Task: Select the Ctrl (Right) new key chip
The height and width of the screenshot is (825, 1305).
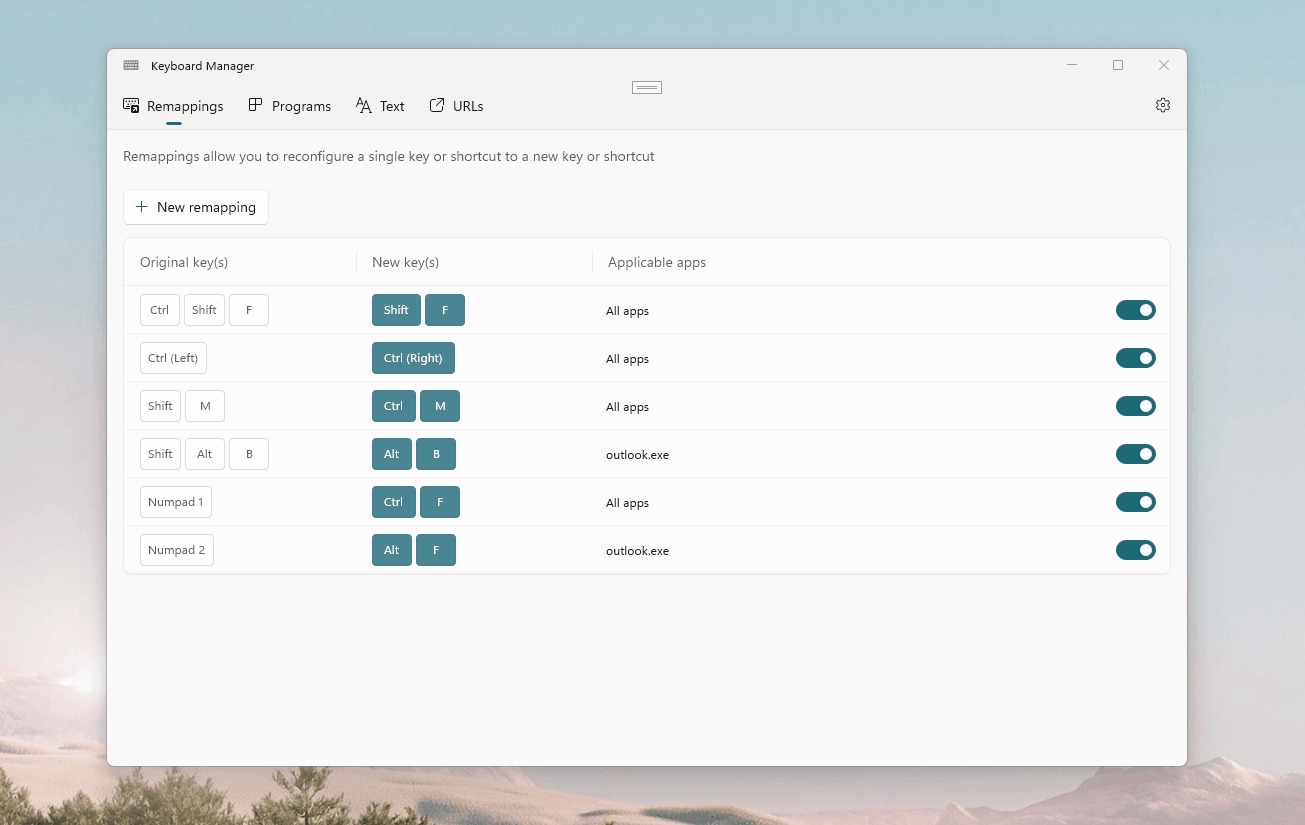Action: click(413, 358)
